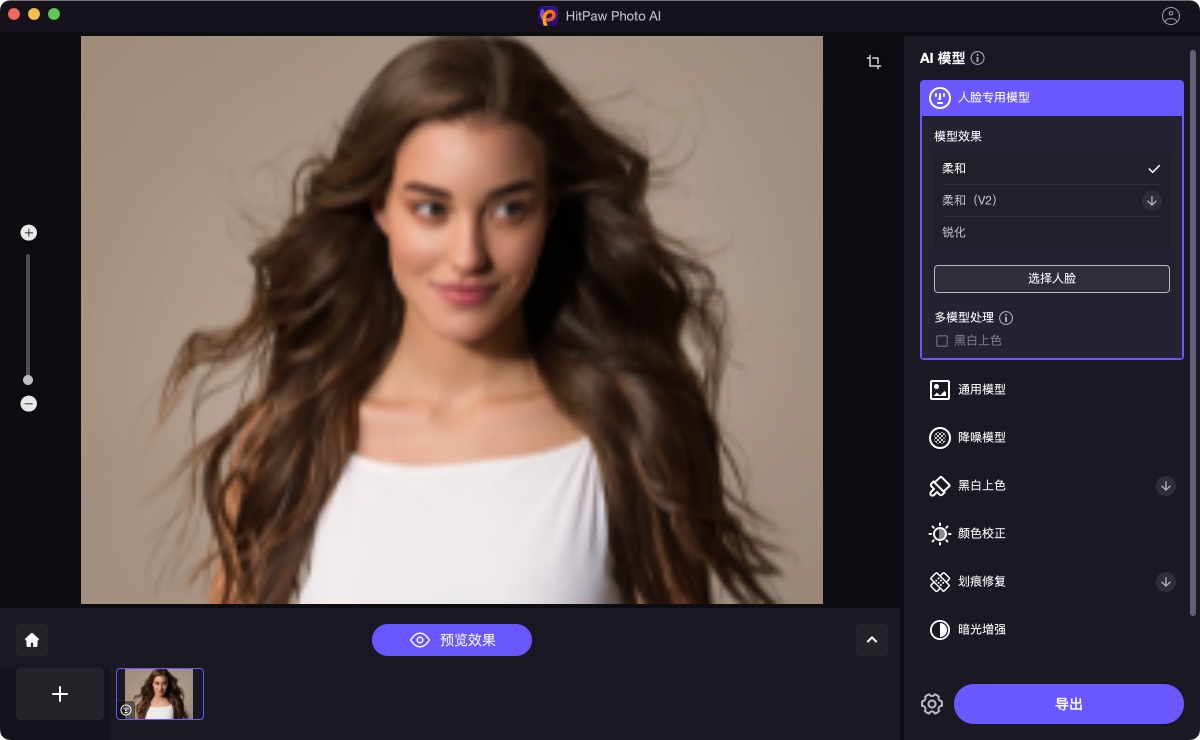Screen dimensions: 1200x740
Task: Click the zoom slider handle
Action: click(x=28, y=380)
